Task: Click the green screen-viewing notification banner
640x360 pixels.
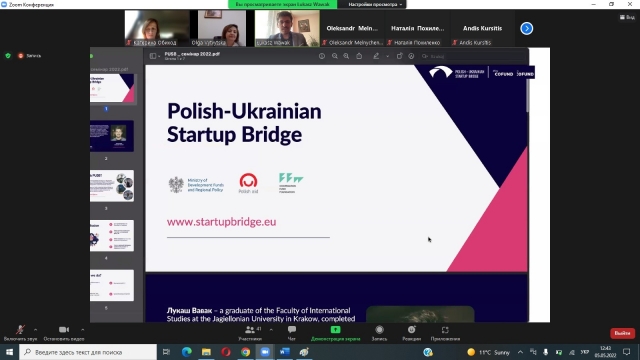Action: tap(282, 4)
